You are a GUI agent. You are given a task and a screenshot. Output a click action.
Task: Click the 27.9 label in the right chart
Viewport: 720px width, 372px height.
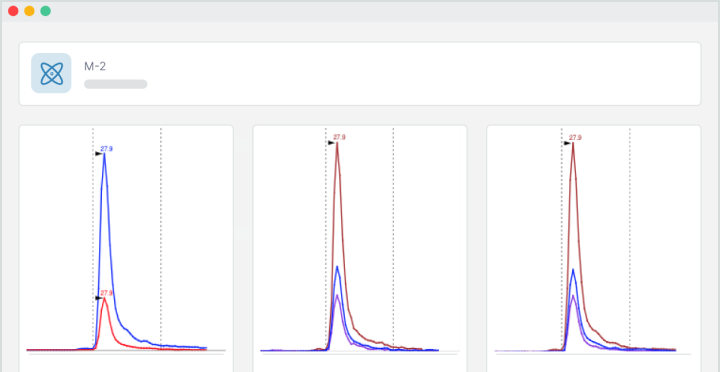[x=575, y=137]
